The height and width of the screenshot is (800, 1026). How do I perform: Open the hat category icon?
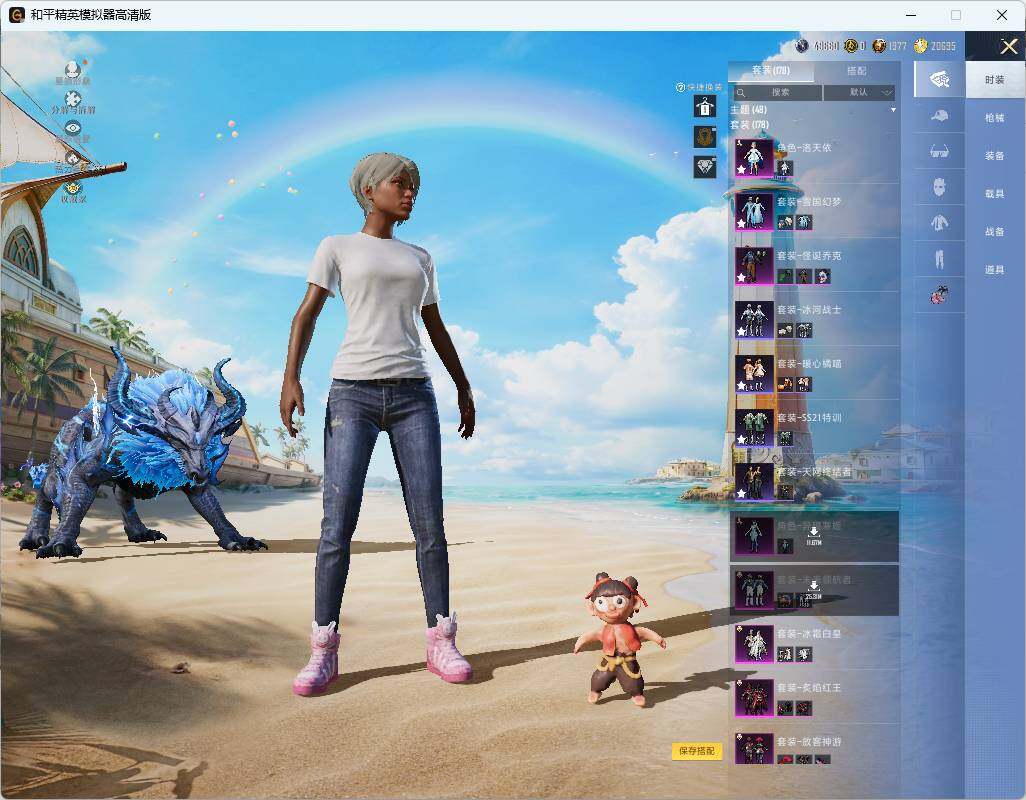pos(939,116)
